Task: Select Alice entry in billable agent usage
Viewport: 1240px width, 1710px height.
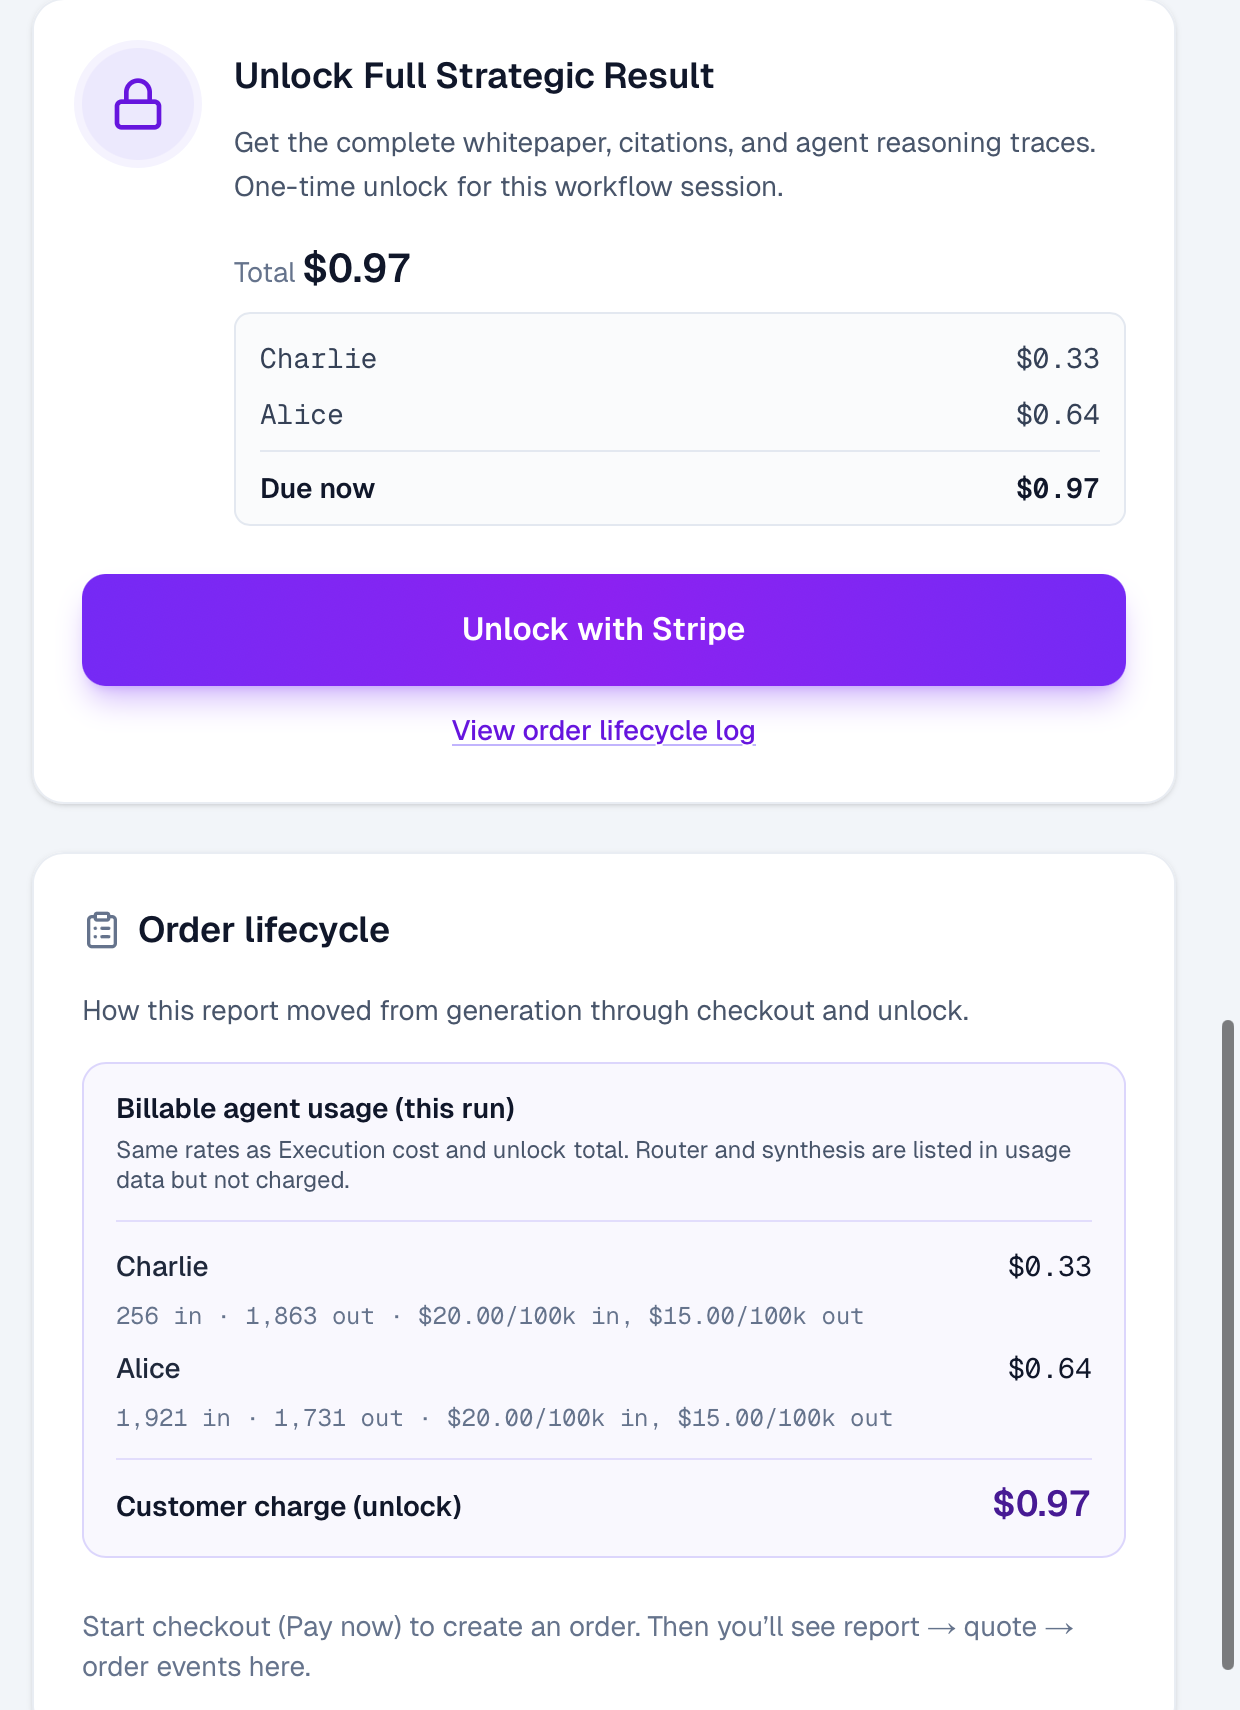Action: coord(604,1369)
